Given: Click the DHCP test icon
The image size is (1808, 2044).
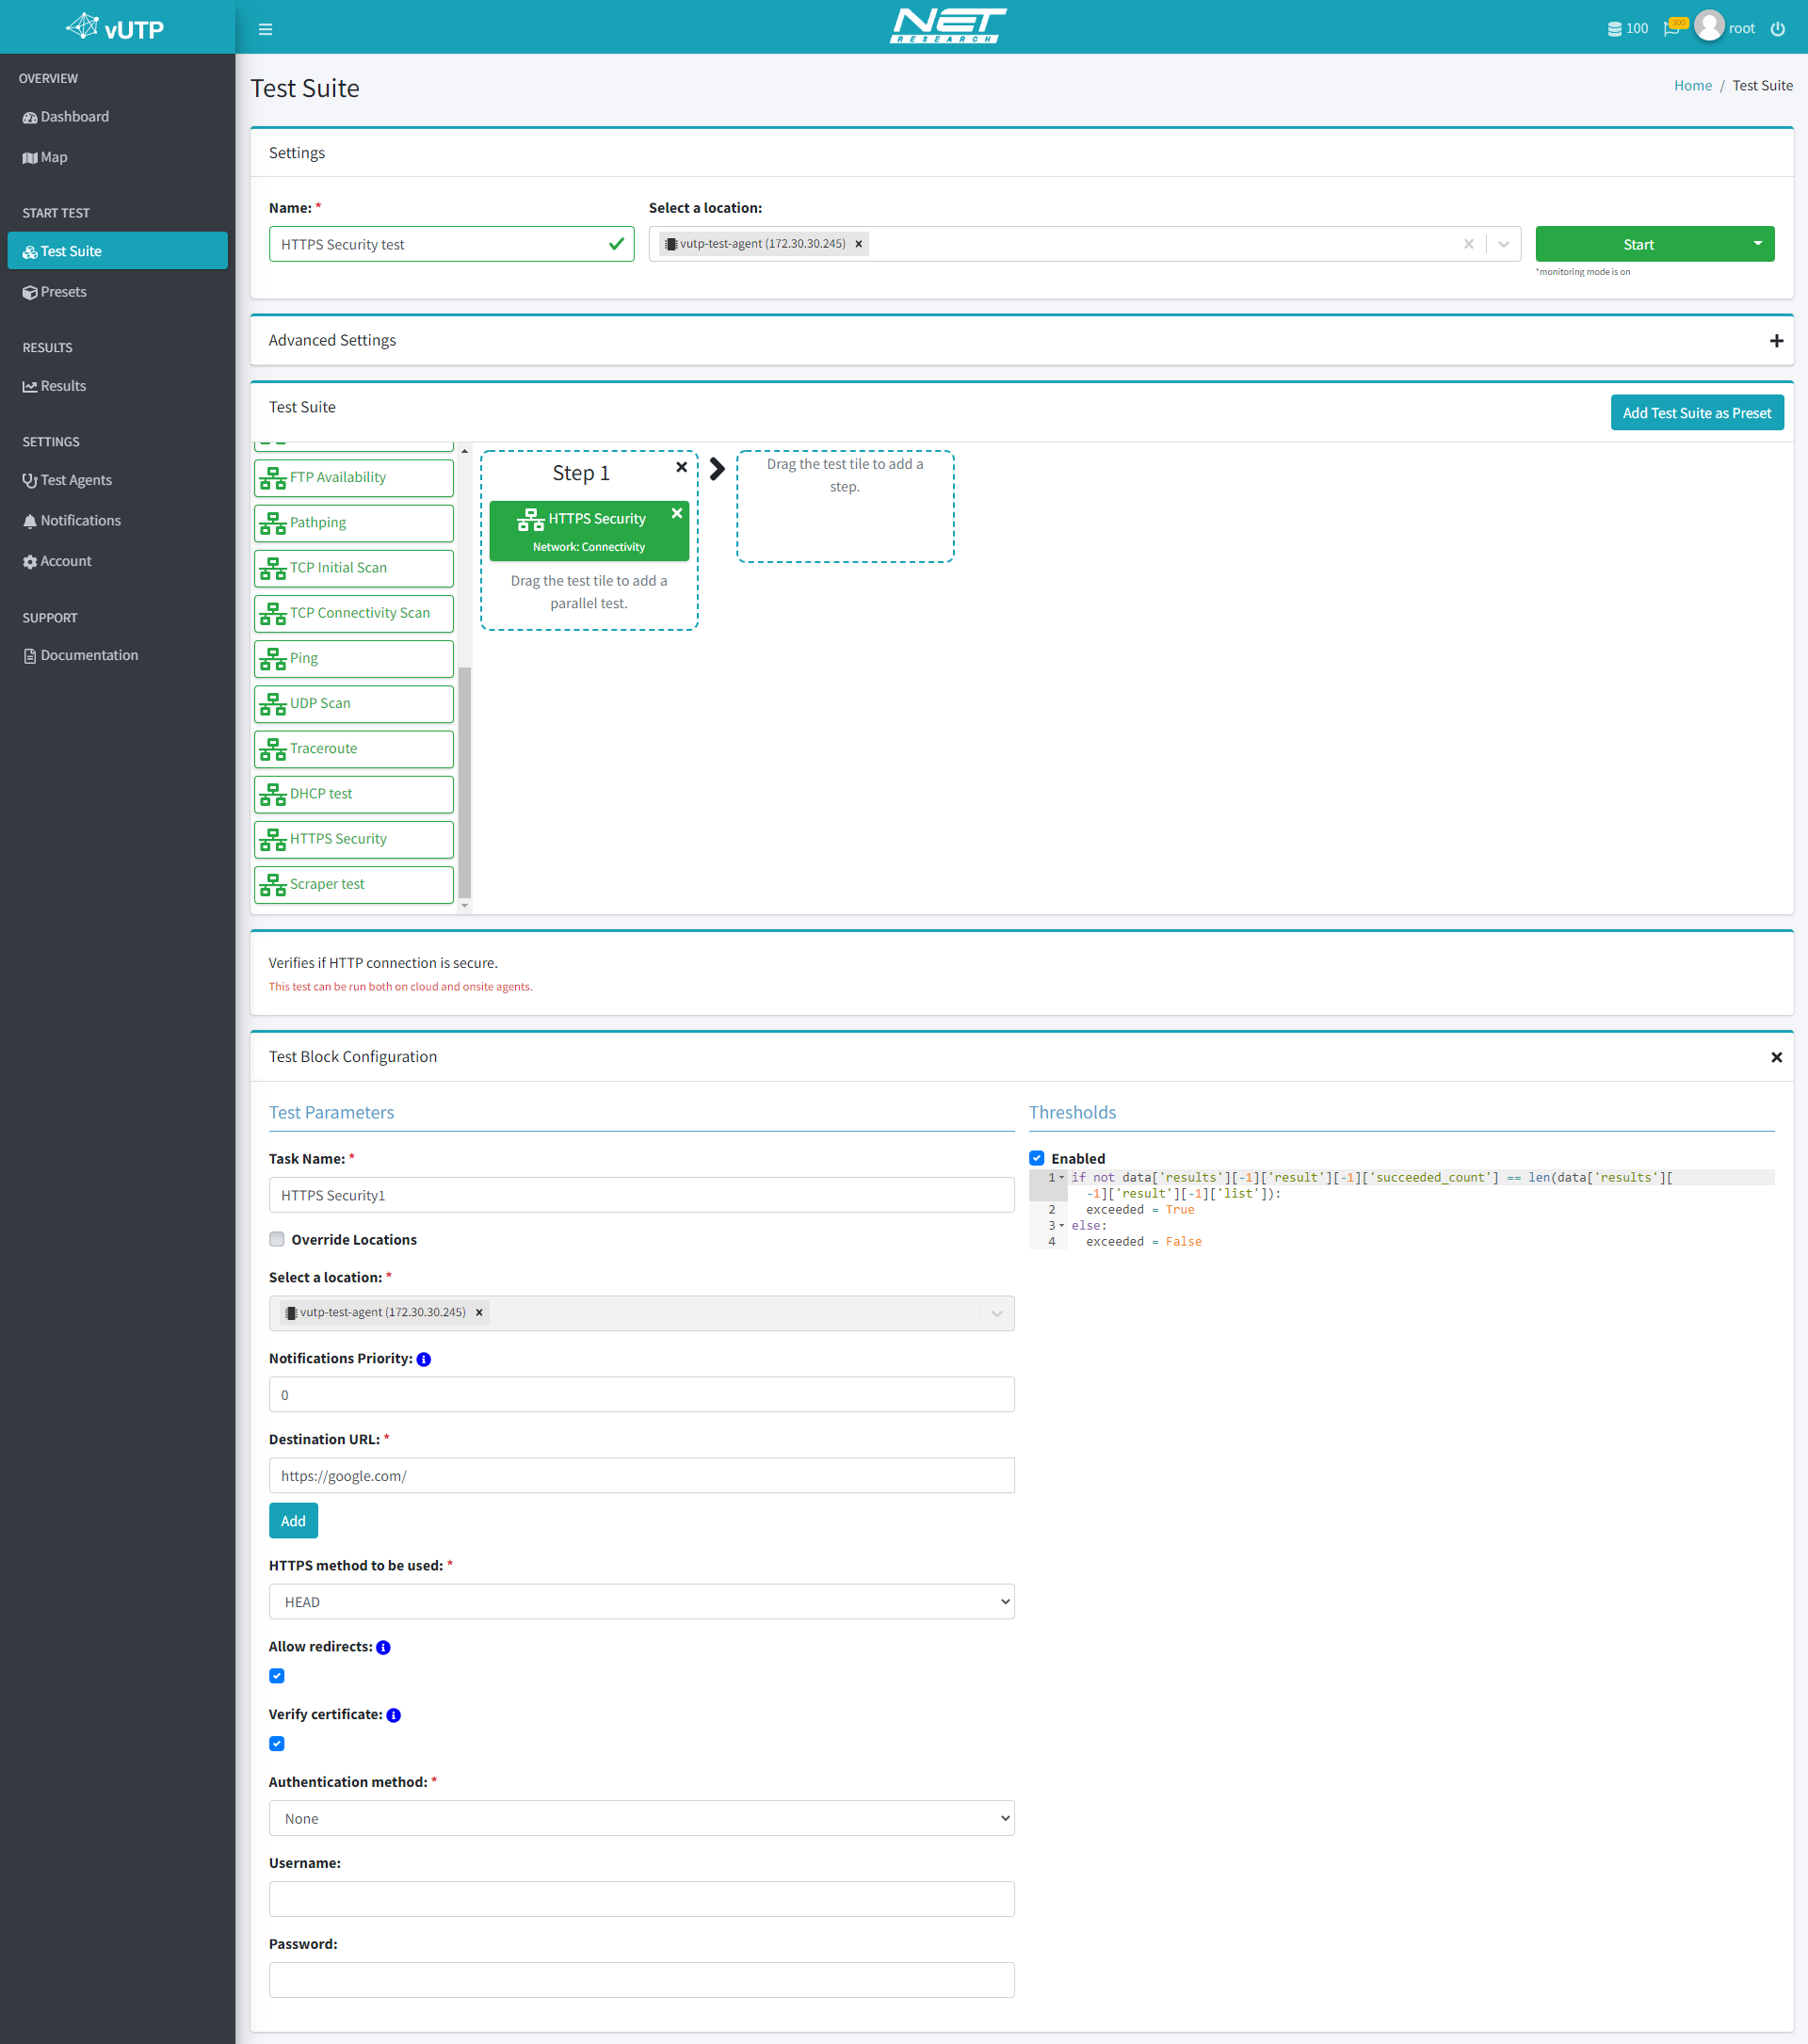Looking at the screenshot, I should point(274,794).
